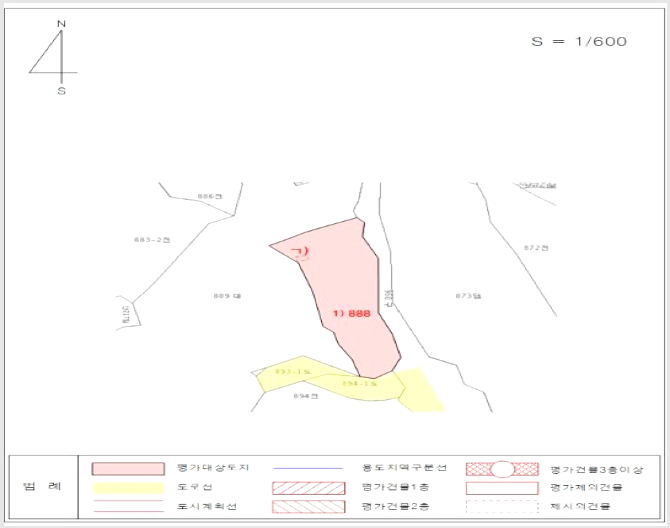Click parcel label 886전
The image size is (670, 528).
click(210, 197)
